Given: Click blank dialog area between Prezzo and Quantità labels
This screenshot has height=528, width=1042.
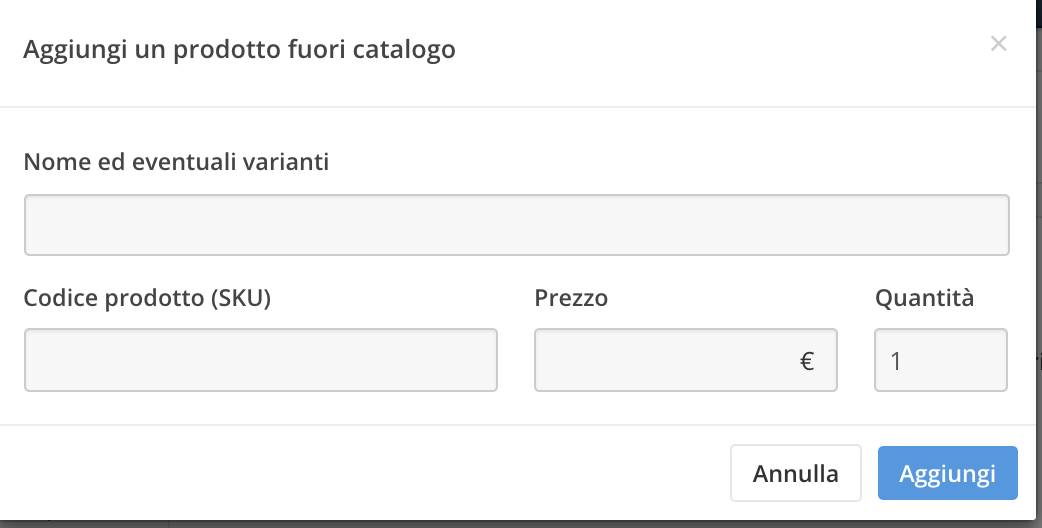Looking at the screenshot, I should pos(740,298).
